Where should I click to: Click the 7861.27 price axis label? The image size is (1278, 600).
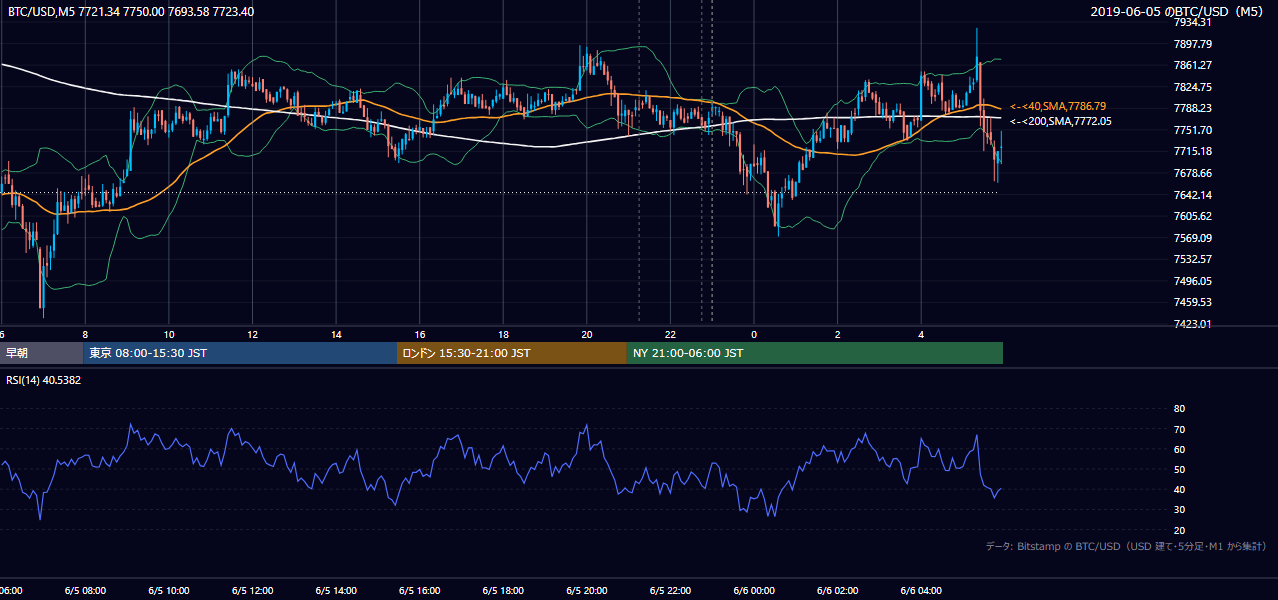[x=1194, y=66]
